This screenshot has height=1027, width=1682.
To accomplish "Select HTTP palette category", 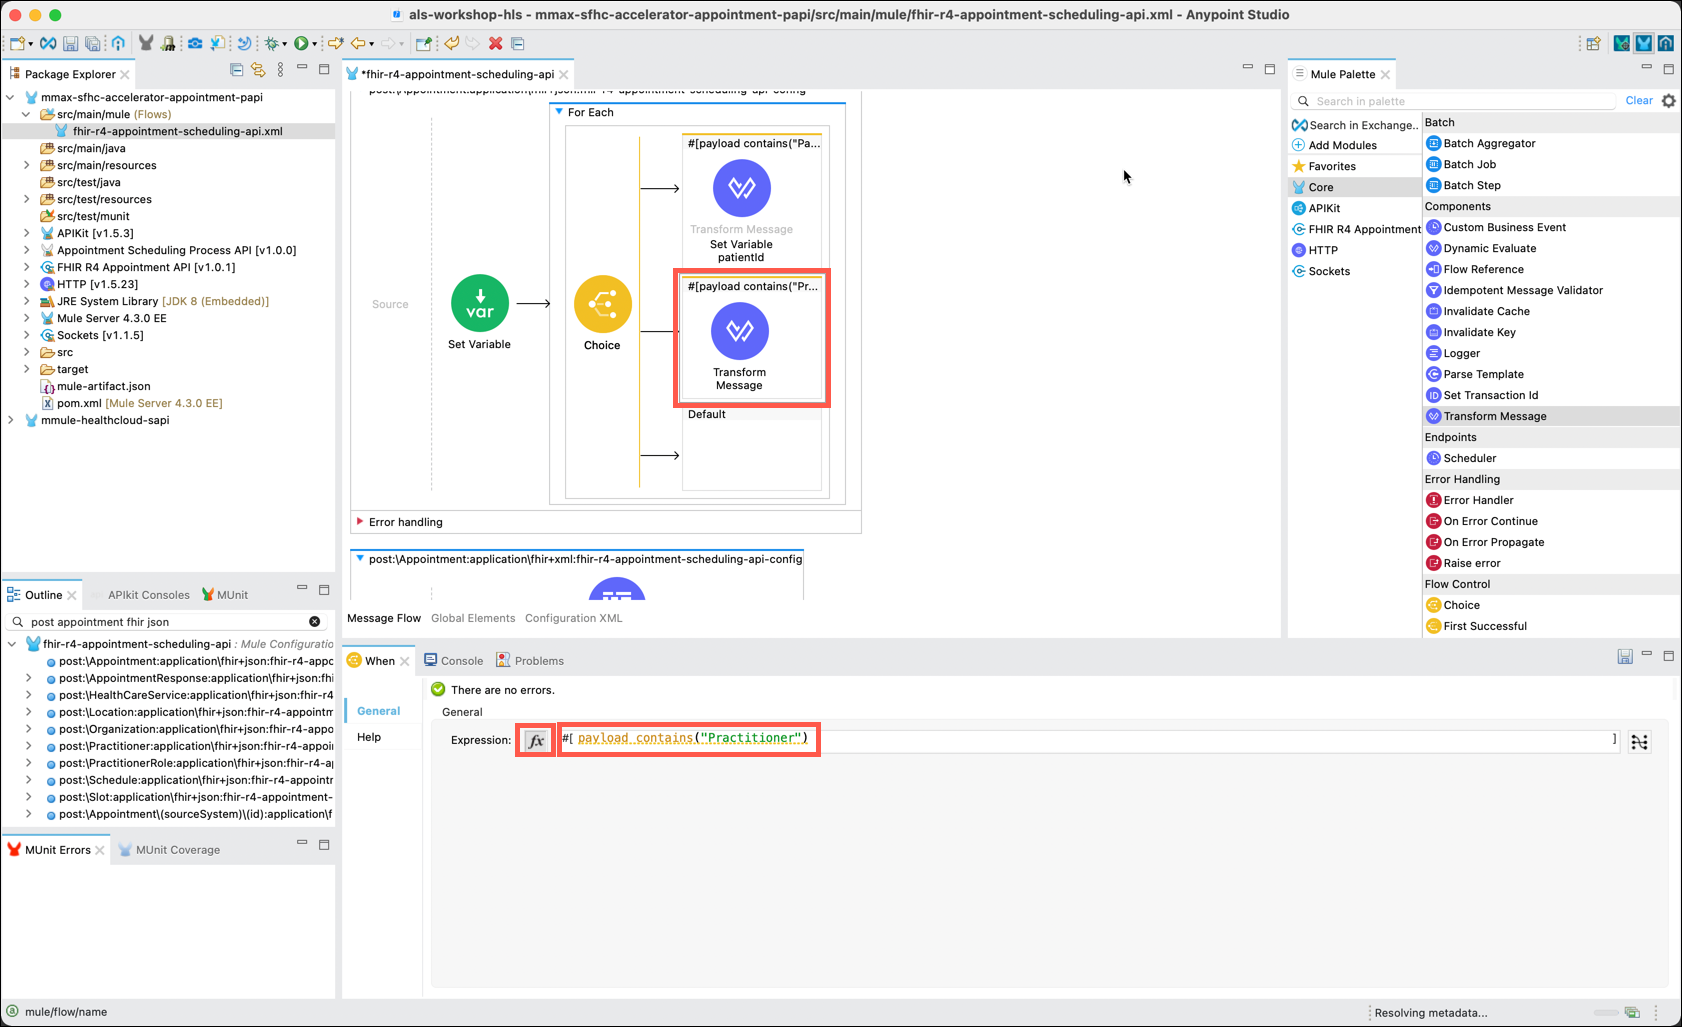I will click(x=1315, y=250).
